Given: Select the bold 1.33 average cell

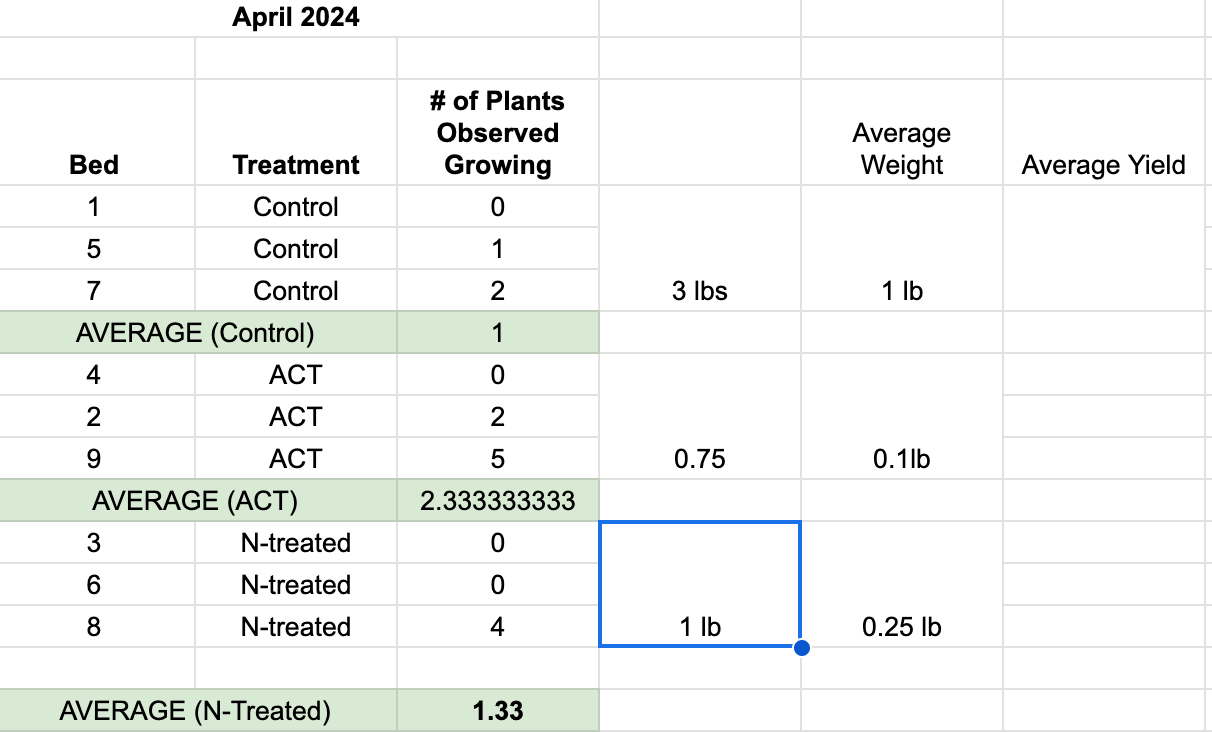Looking at the screenshot, I should [x=498, y=711].
